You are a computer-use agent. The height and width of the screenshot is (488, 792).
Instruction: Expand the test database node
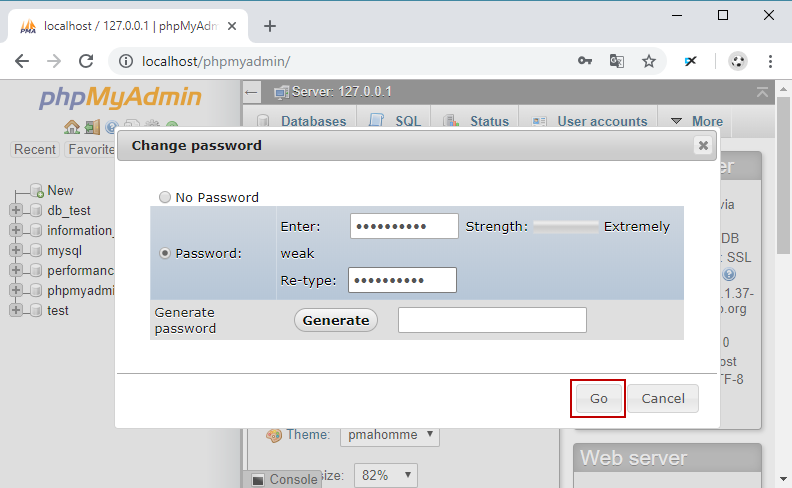pos(16,310)
